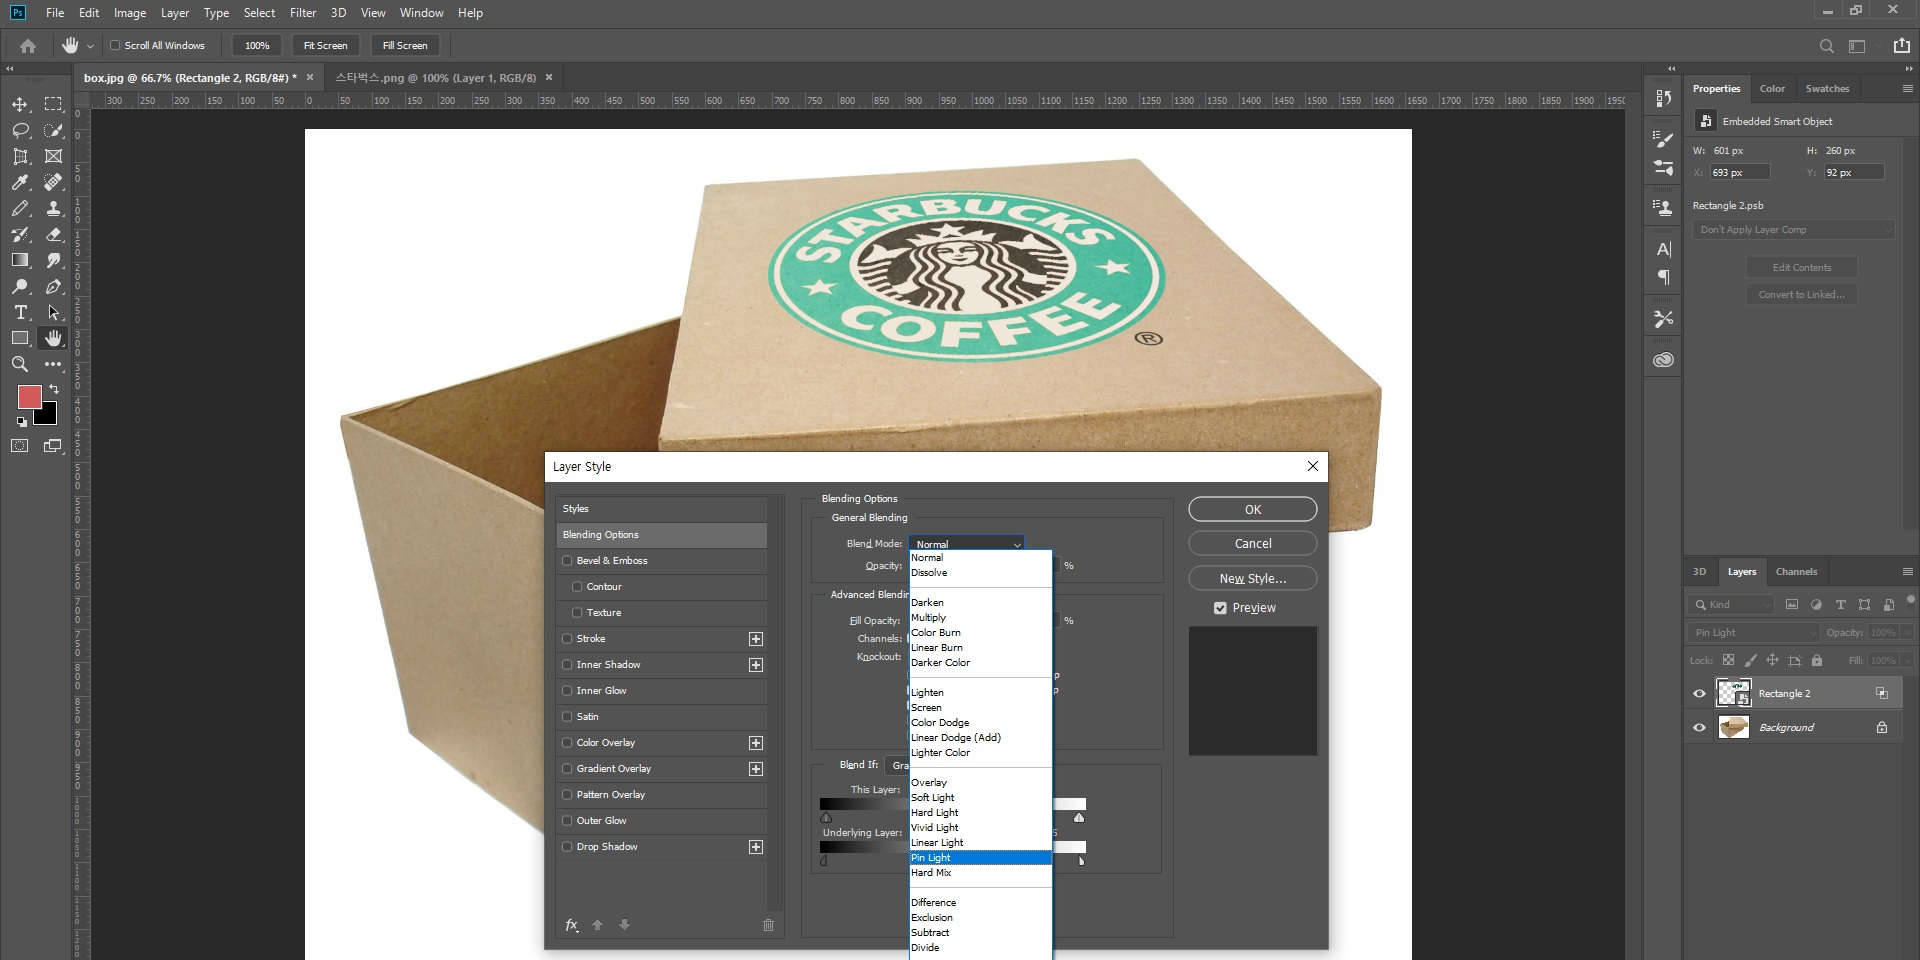This screenshot has width=1920, height=960.
Task: Click the Fit Screen button
Action: 325,45
